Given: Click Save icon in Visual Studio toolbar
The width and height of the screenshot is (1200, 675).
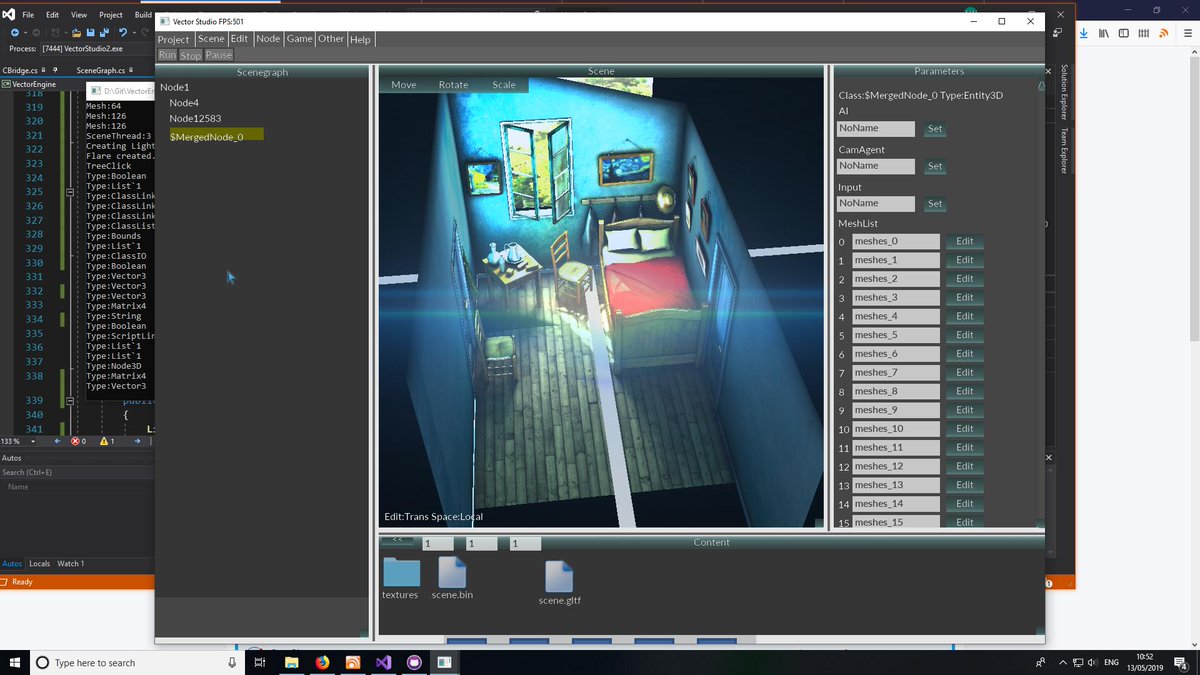Looking at the screenshot, I should coord(90,32).
